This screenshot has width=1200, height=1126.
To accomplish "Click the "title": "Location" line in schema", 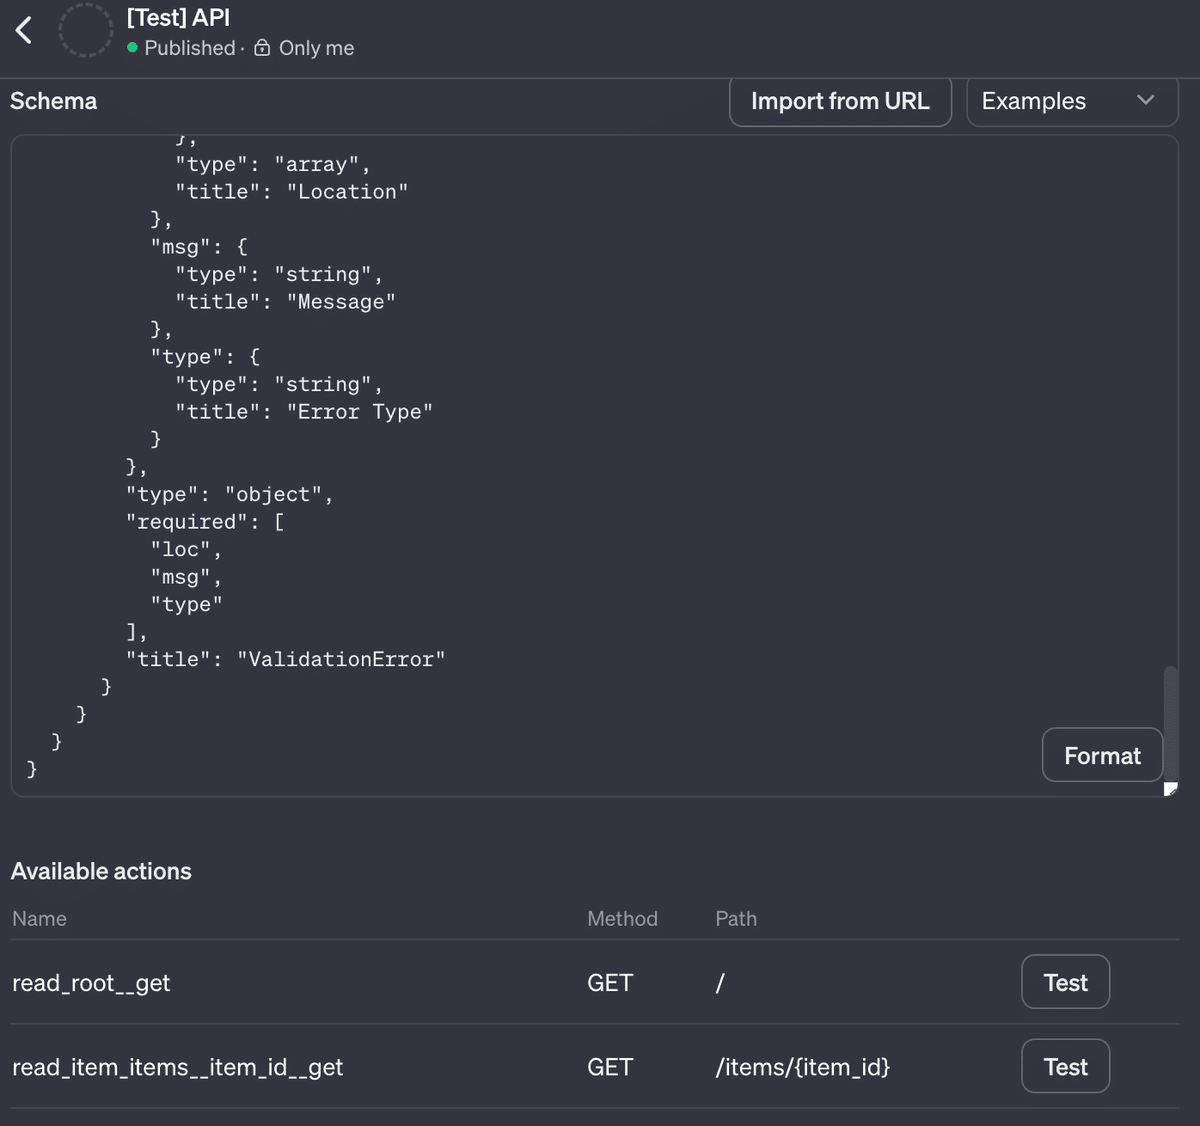I will click(292, 192).
